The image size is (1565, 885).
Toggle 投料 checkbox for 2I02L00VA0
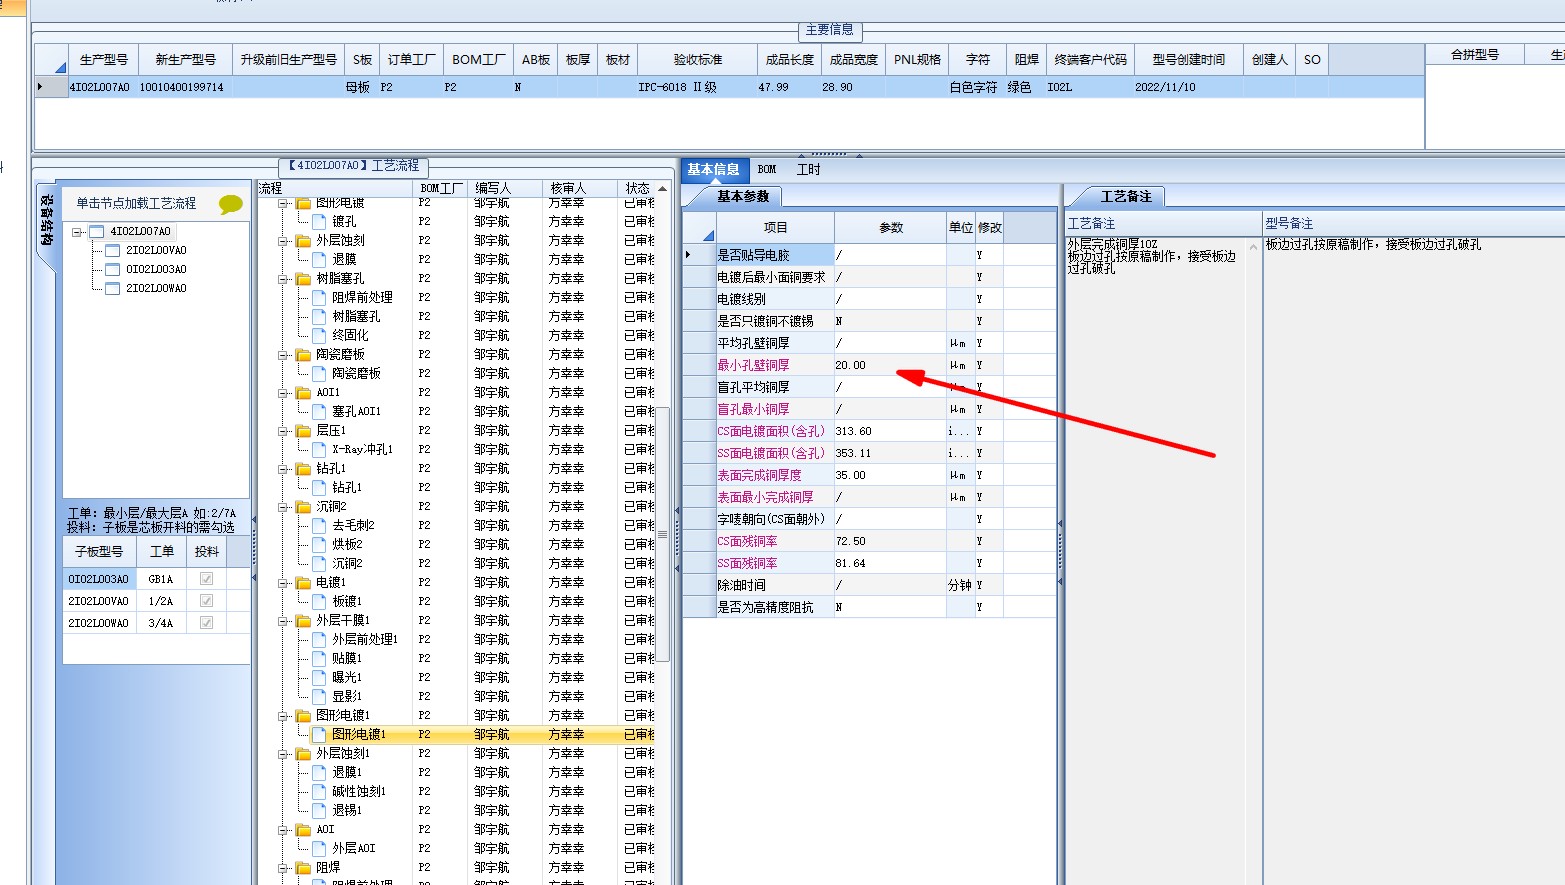tap(207, 601)
